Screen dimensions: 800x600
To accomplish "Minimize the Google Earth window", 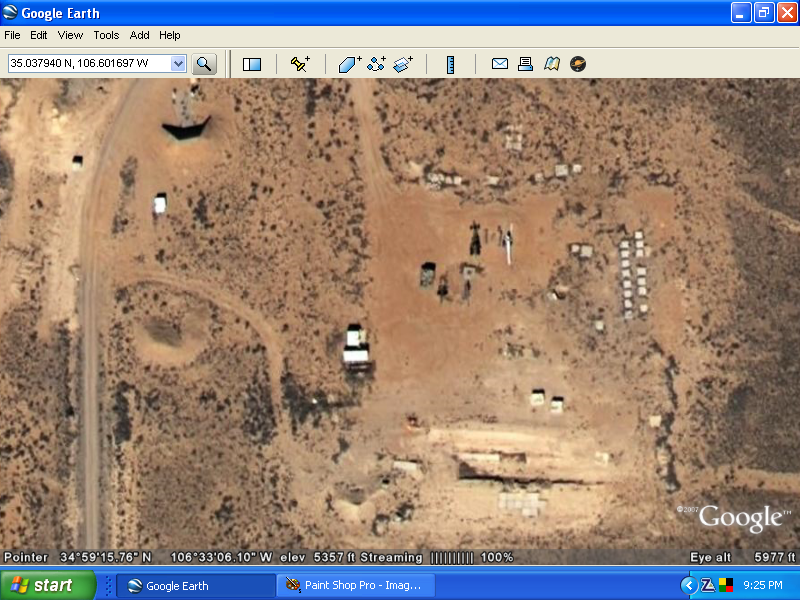I will [x=740, y=13].
